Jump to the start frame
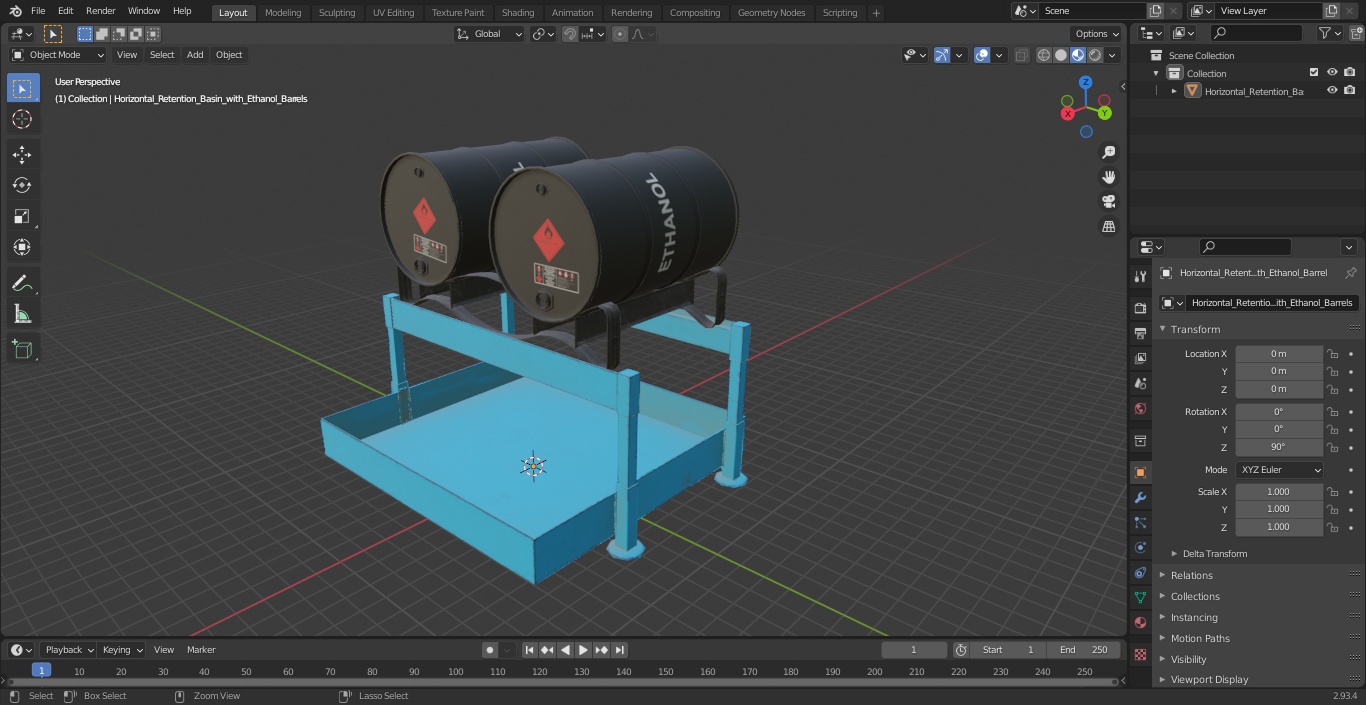The width and height of the screenshot is (1366, 705). point(530,650)
